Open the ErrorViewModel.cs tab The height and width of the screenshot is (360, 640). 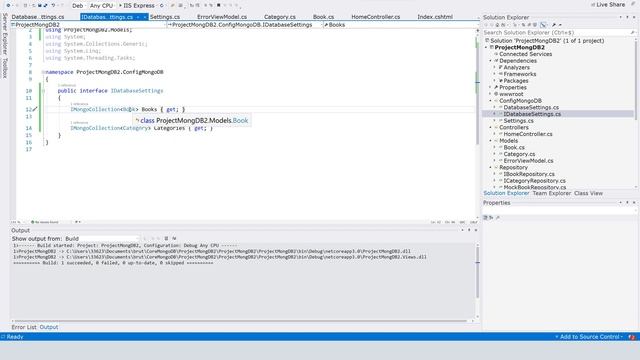222,17
